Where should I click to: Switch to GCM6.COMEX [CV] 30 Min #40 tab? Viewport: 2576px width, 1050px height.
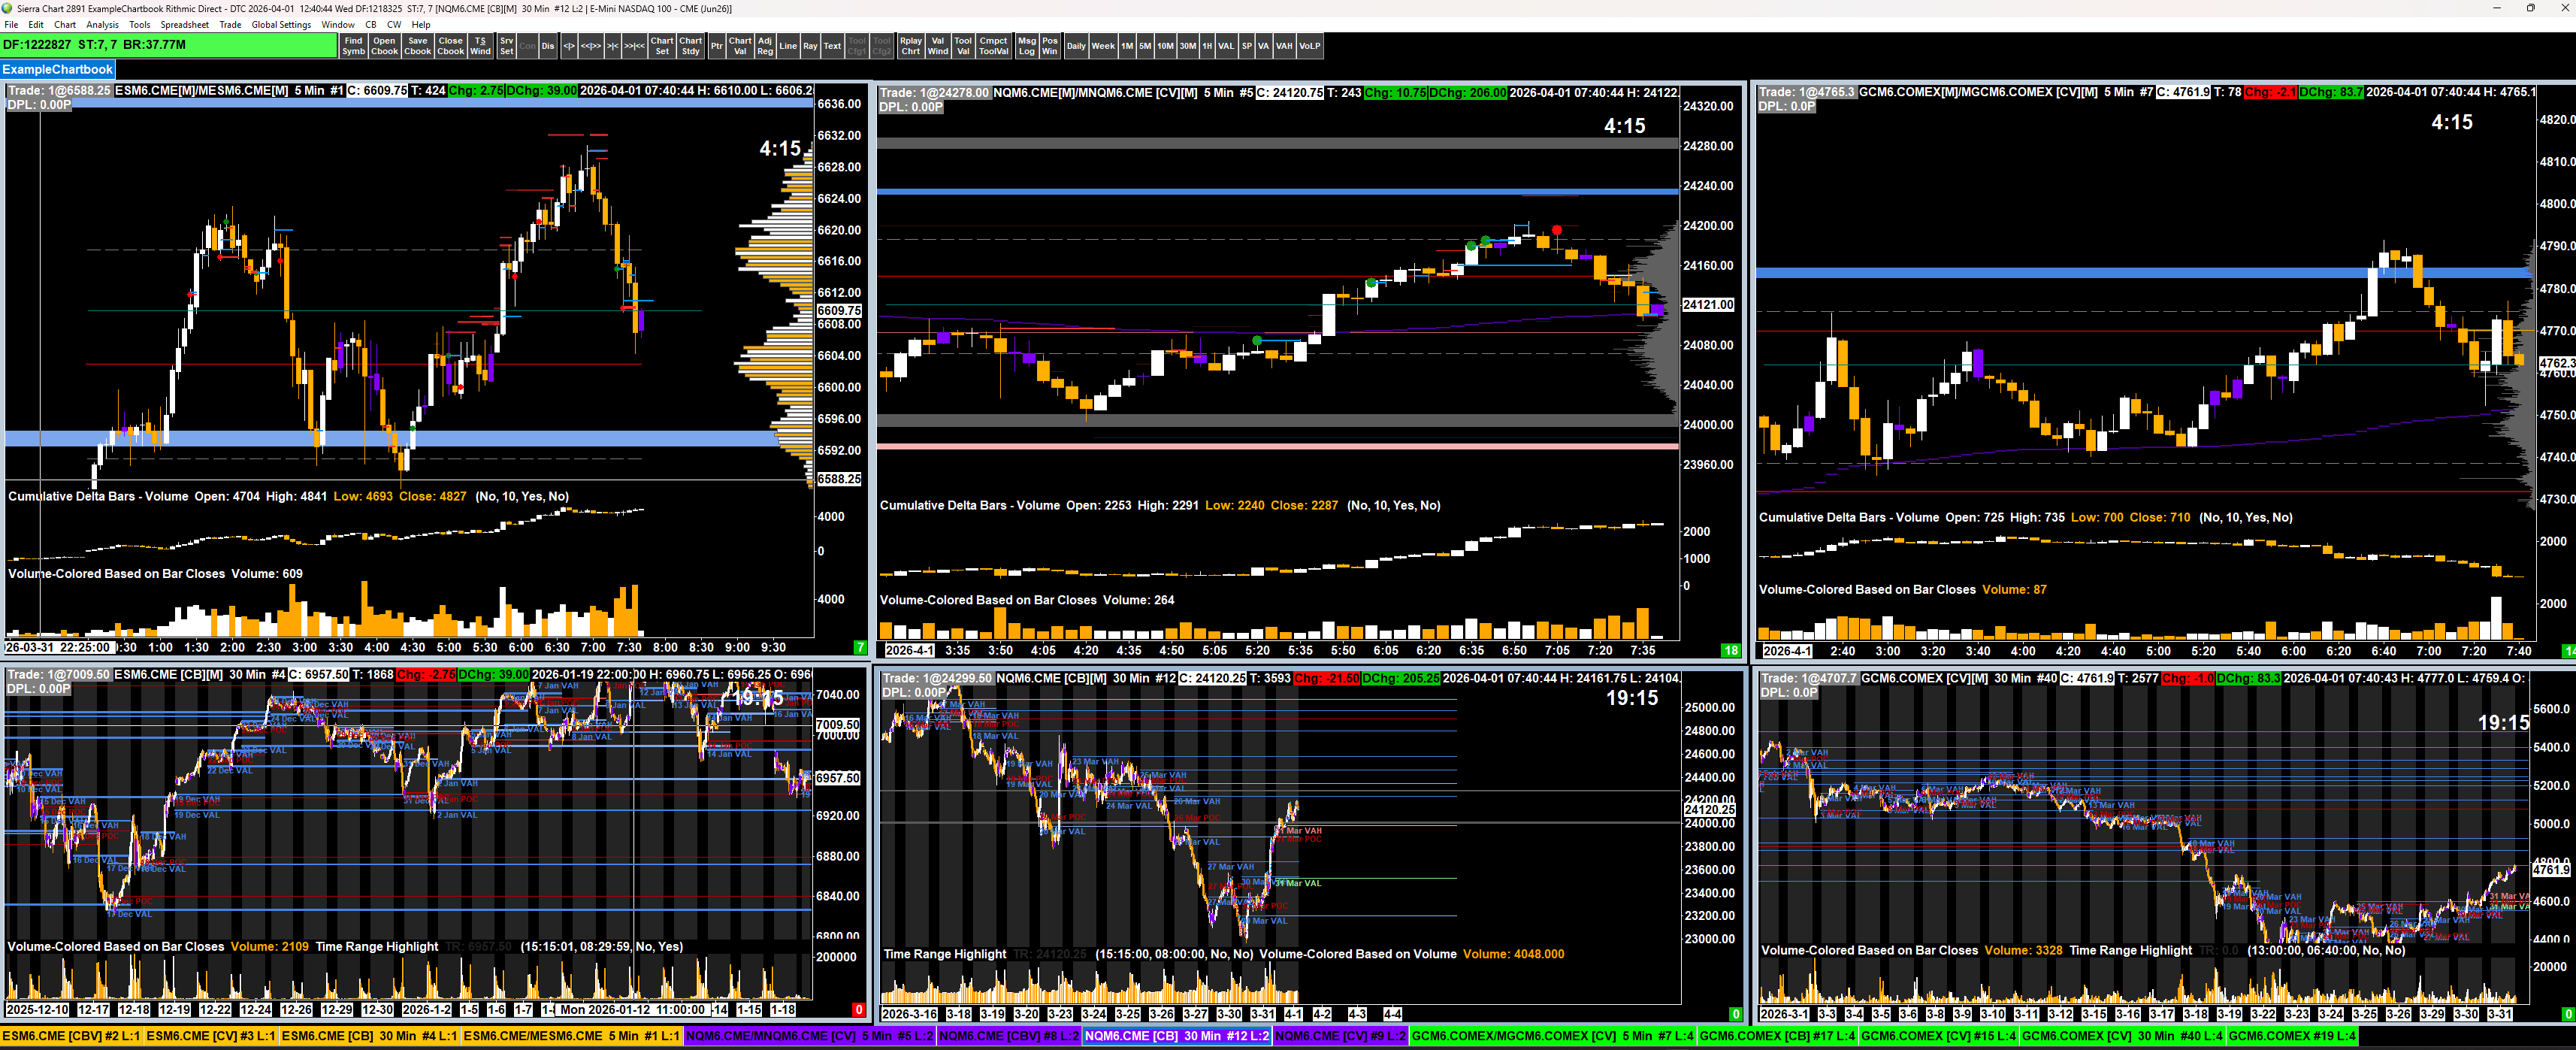point(2122,1036)
